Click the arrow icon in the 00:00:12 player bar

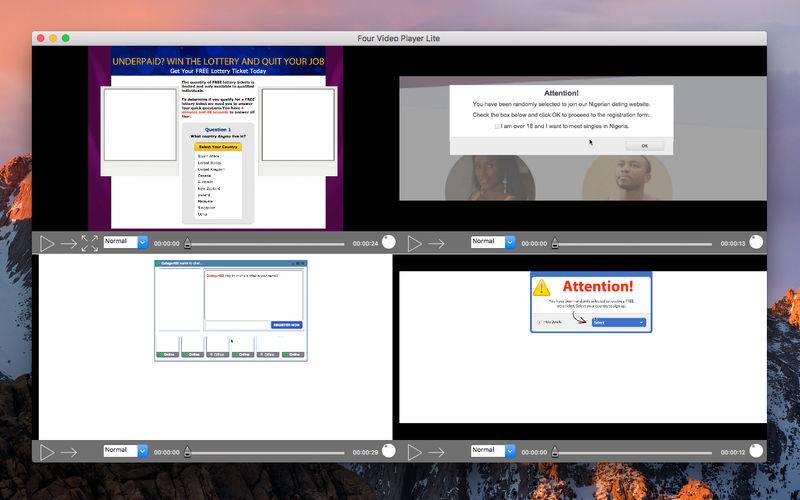[436, 452]
